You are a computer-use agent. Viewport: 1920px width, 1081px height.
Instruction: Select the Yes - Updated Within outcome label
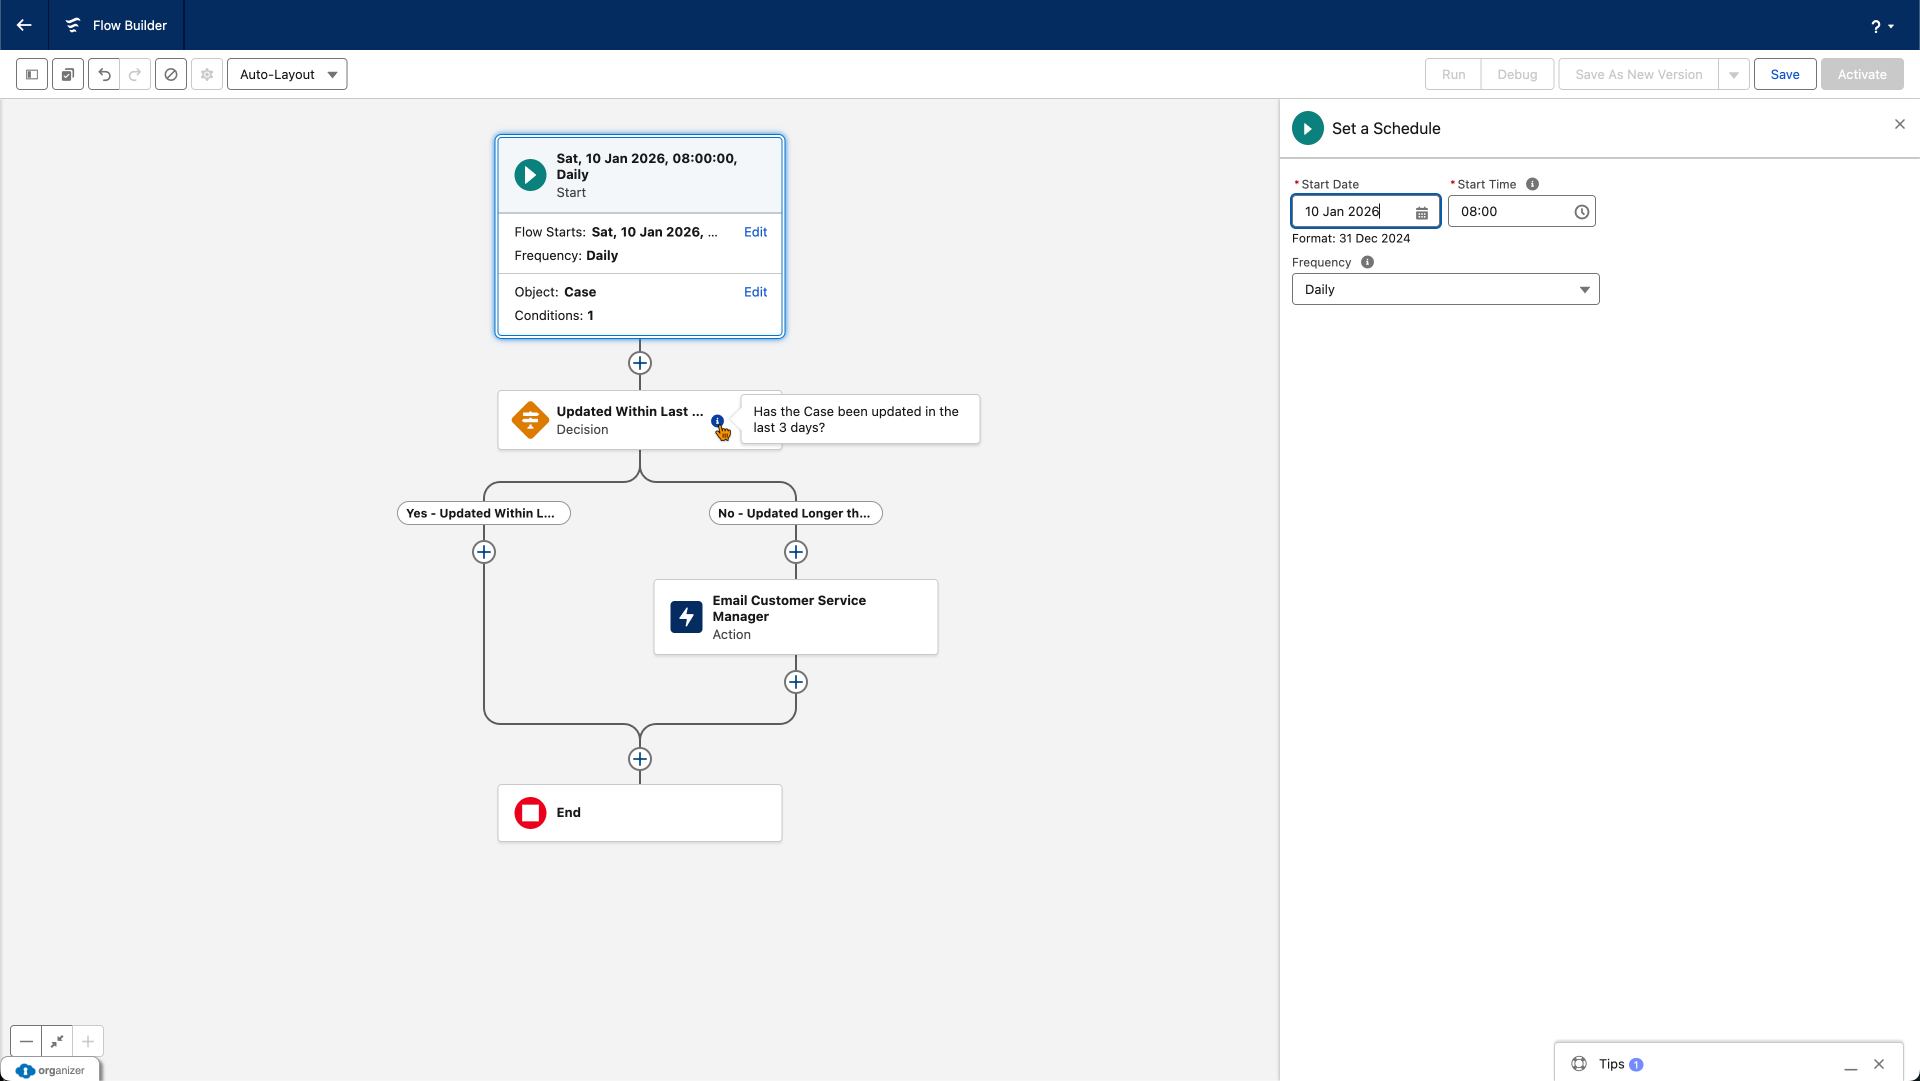coord(484,514)
